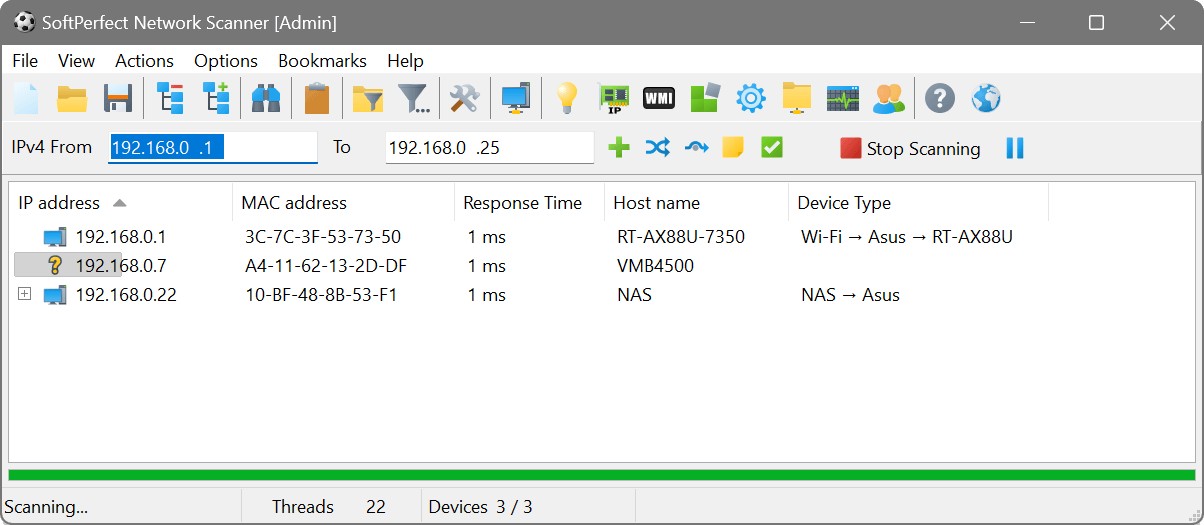
Task: Click the folder filter icon
Action: pyautogui.click(x=368, y=98)
